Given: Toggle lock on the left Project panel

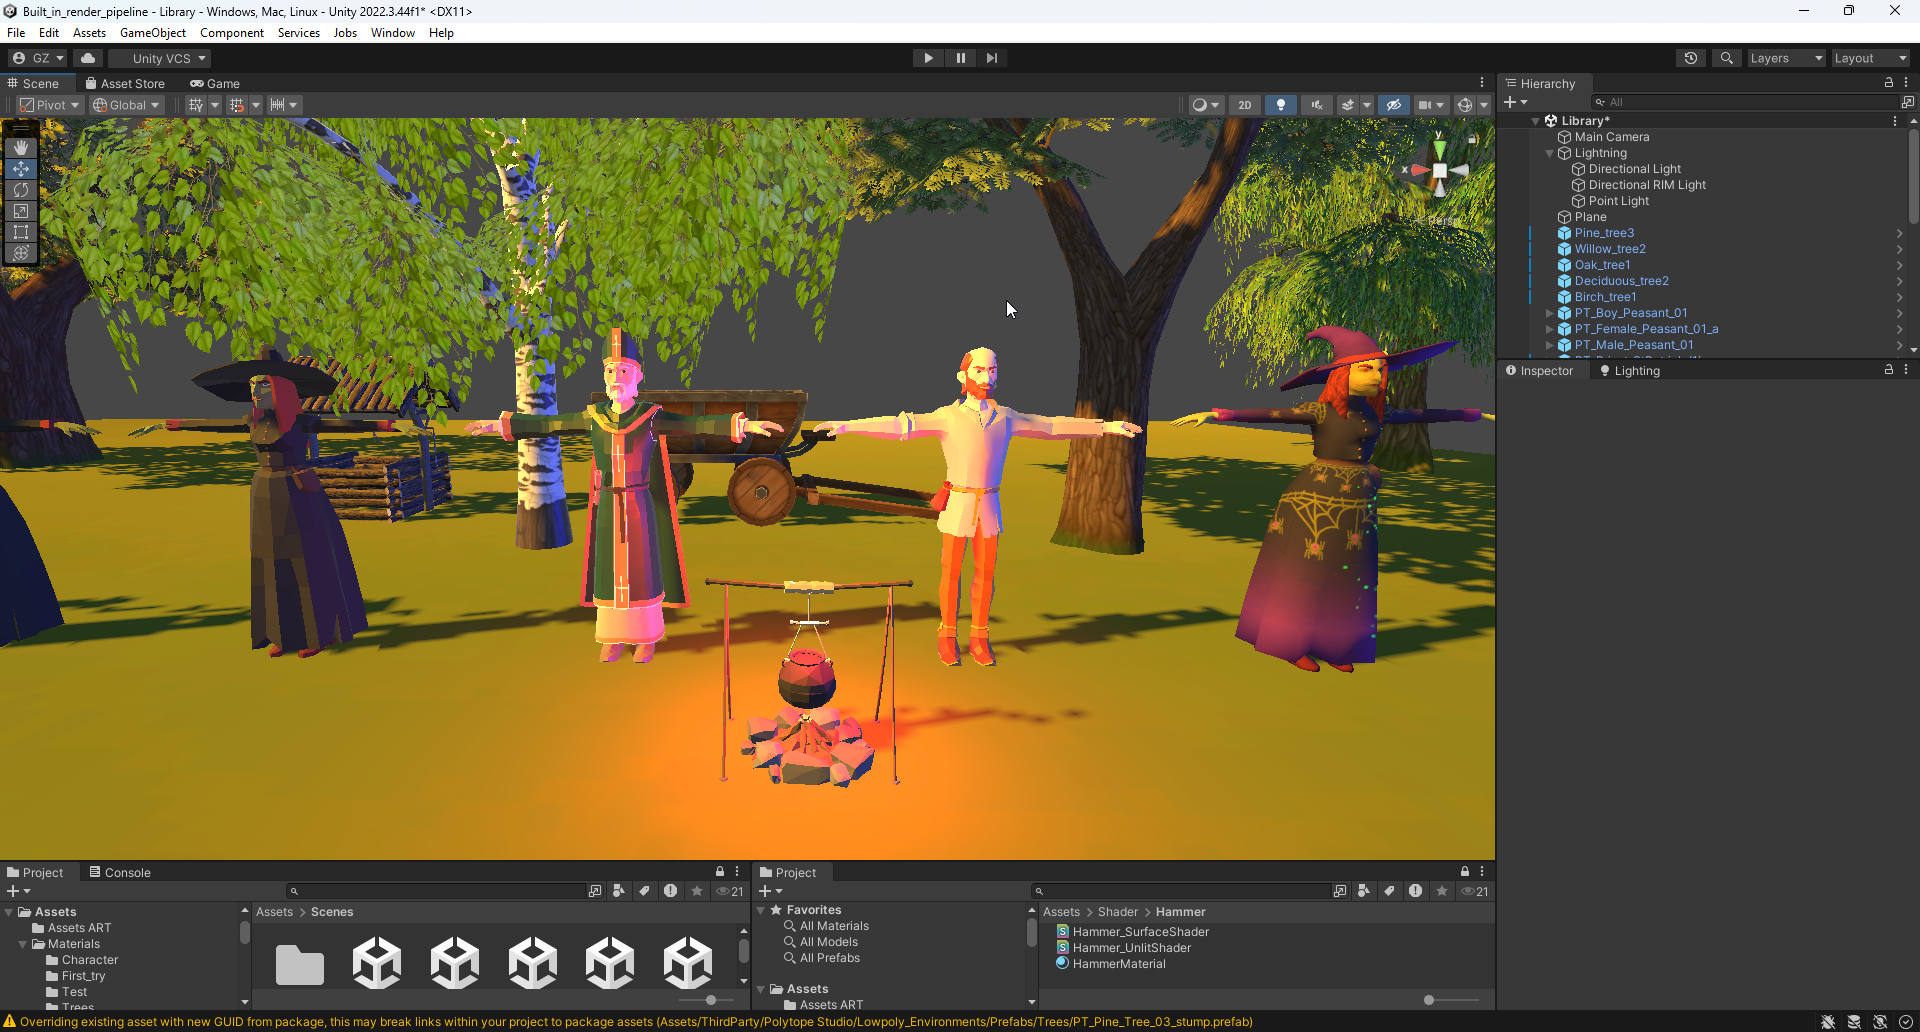Looking at the screenshot, I should 720,872.
